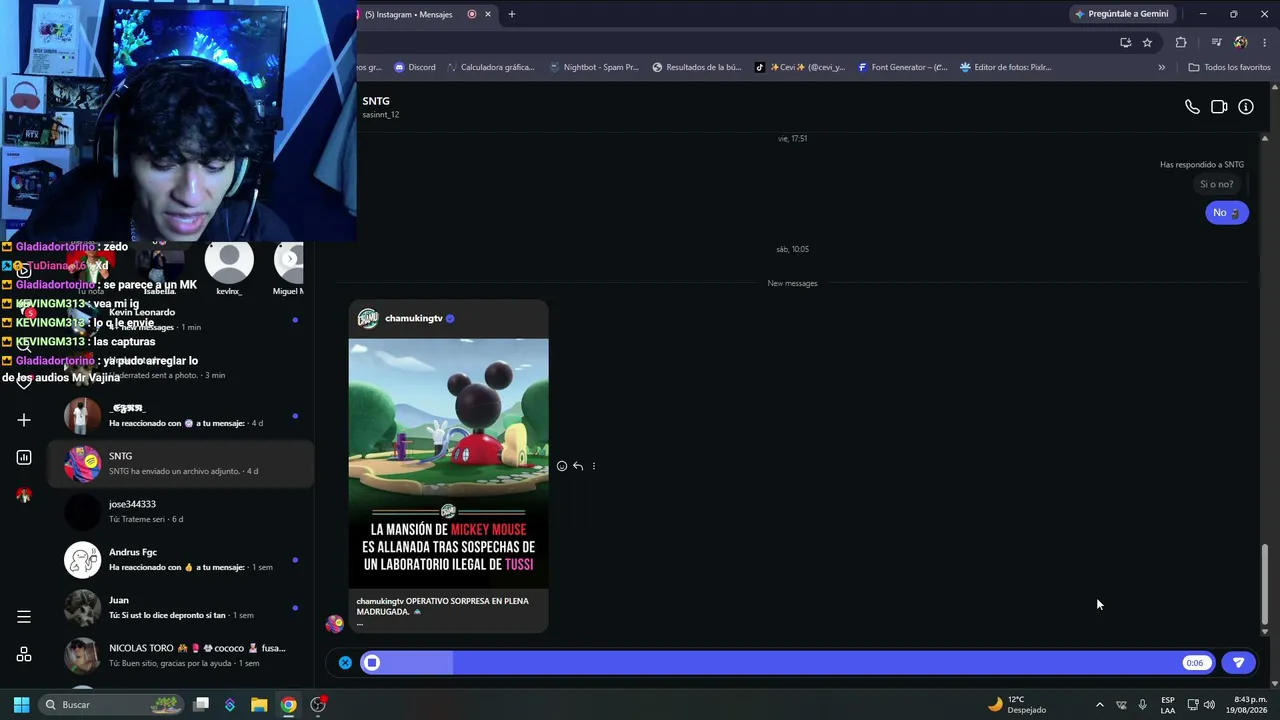Open more options for the shared post

coord(594,466)
